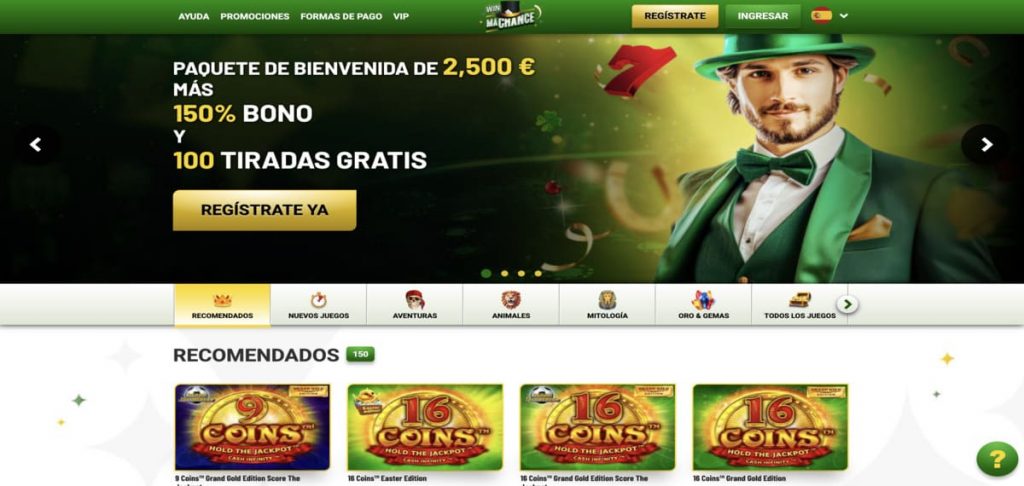This screenshot has width=1024, height=486.
Task: Go to next banner slide arrow
Action: 986,144
